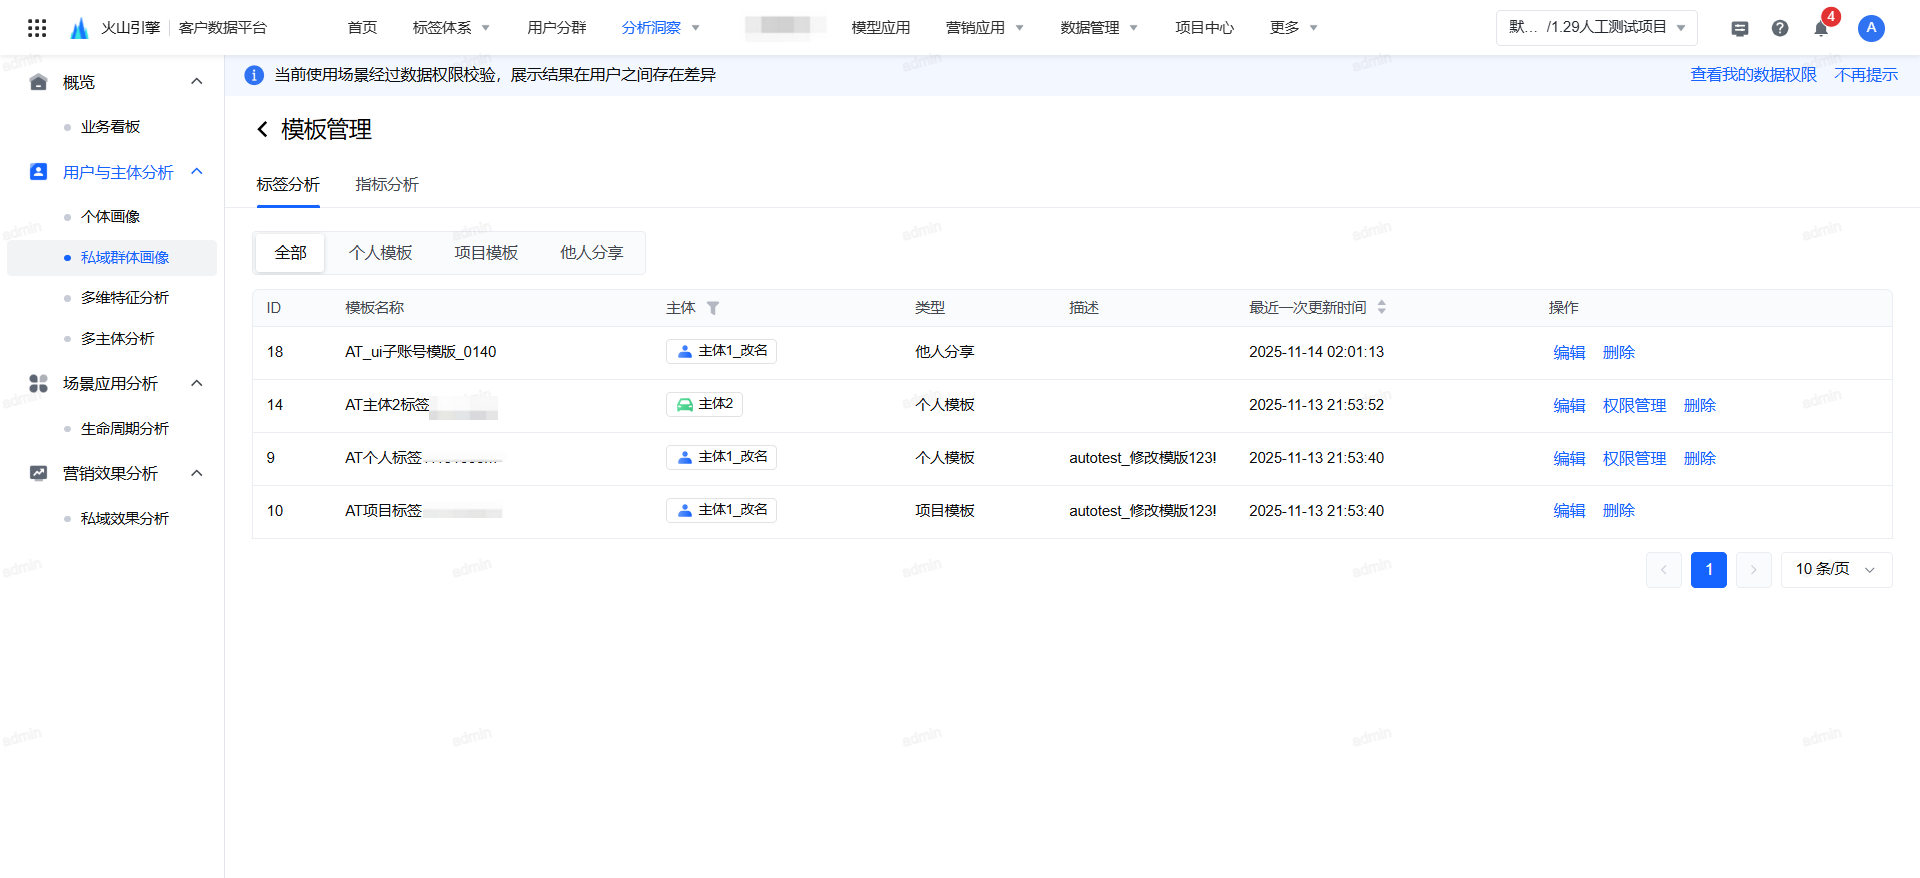Open 多维特征分析 in the sidebar
Viewport: 1920px width, 878px height.
point(125,298)
